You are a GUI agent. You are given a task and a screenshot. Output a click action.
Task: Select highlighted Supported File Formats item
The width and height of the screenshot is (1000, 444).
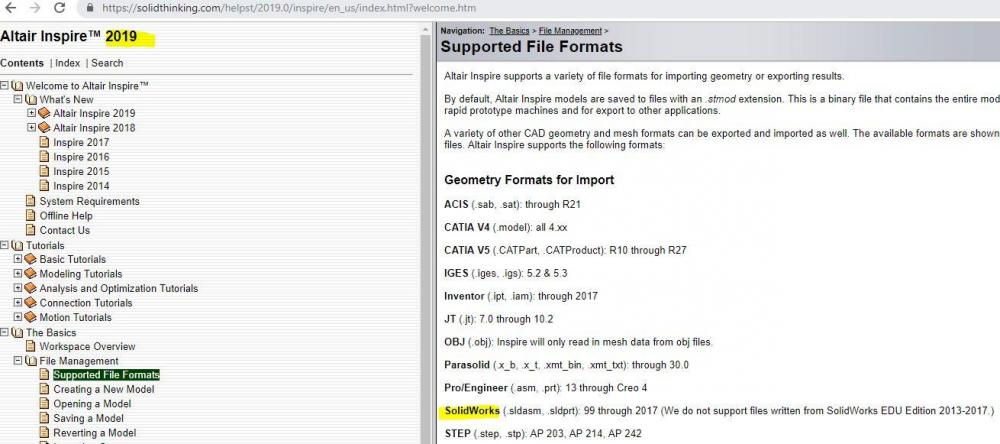pos(107,375)
